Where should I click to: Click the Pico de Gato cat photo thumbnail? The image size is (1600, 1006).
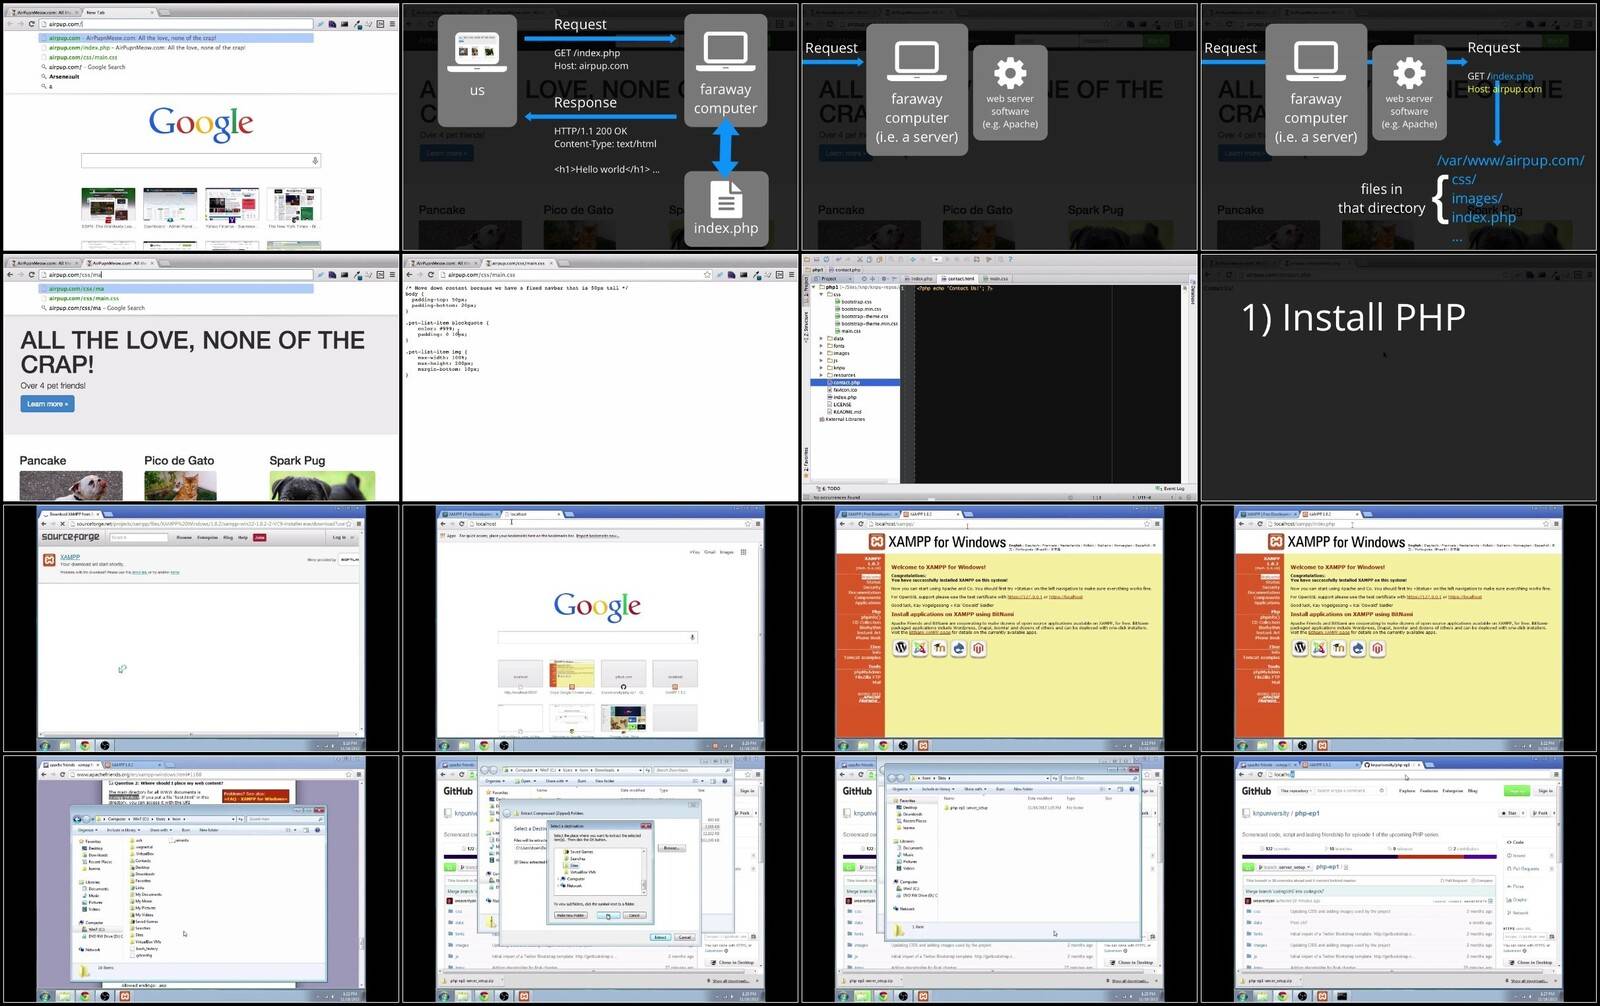(180, 486)
